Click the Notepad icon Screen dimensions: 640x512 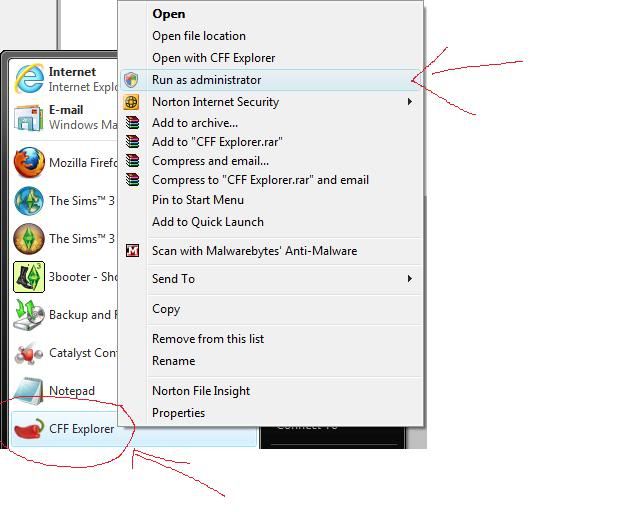29,390
